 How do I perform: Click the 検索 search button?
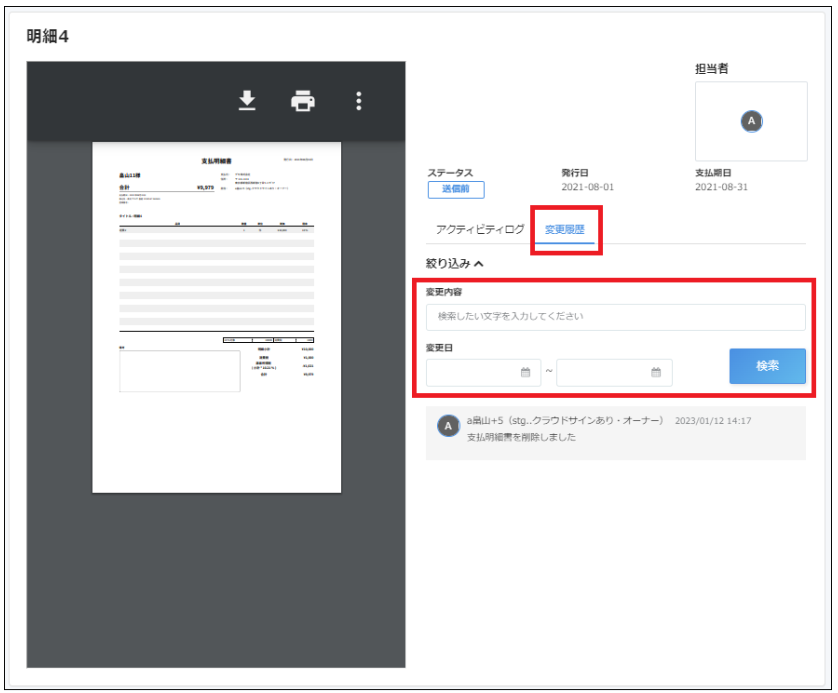click(x=767, y=366)
